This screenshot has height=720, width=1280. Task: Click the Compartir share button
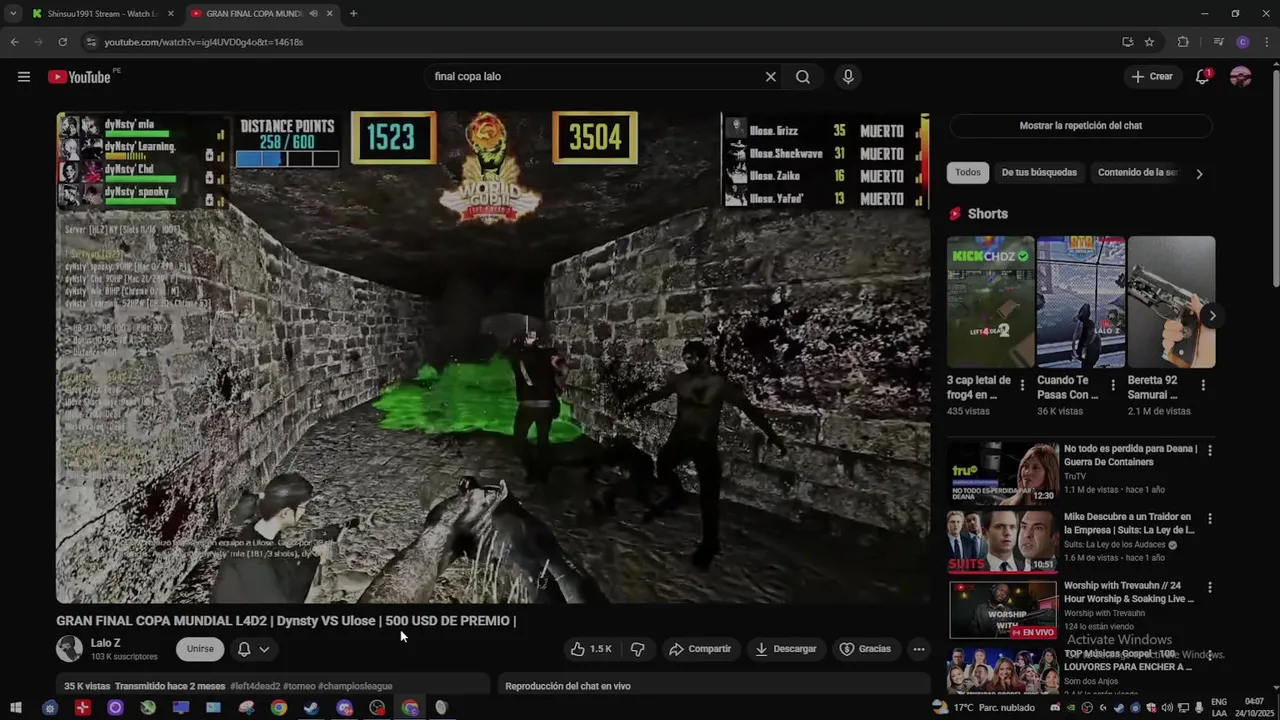pyautogui.click(x=700, y=649)
